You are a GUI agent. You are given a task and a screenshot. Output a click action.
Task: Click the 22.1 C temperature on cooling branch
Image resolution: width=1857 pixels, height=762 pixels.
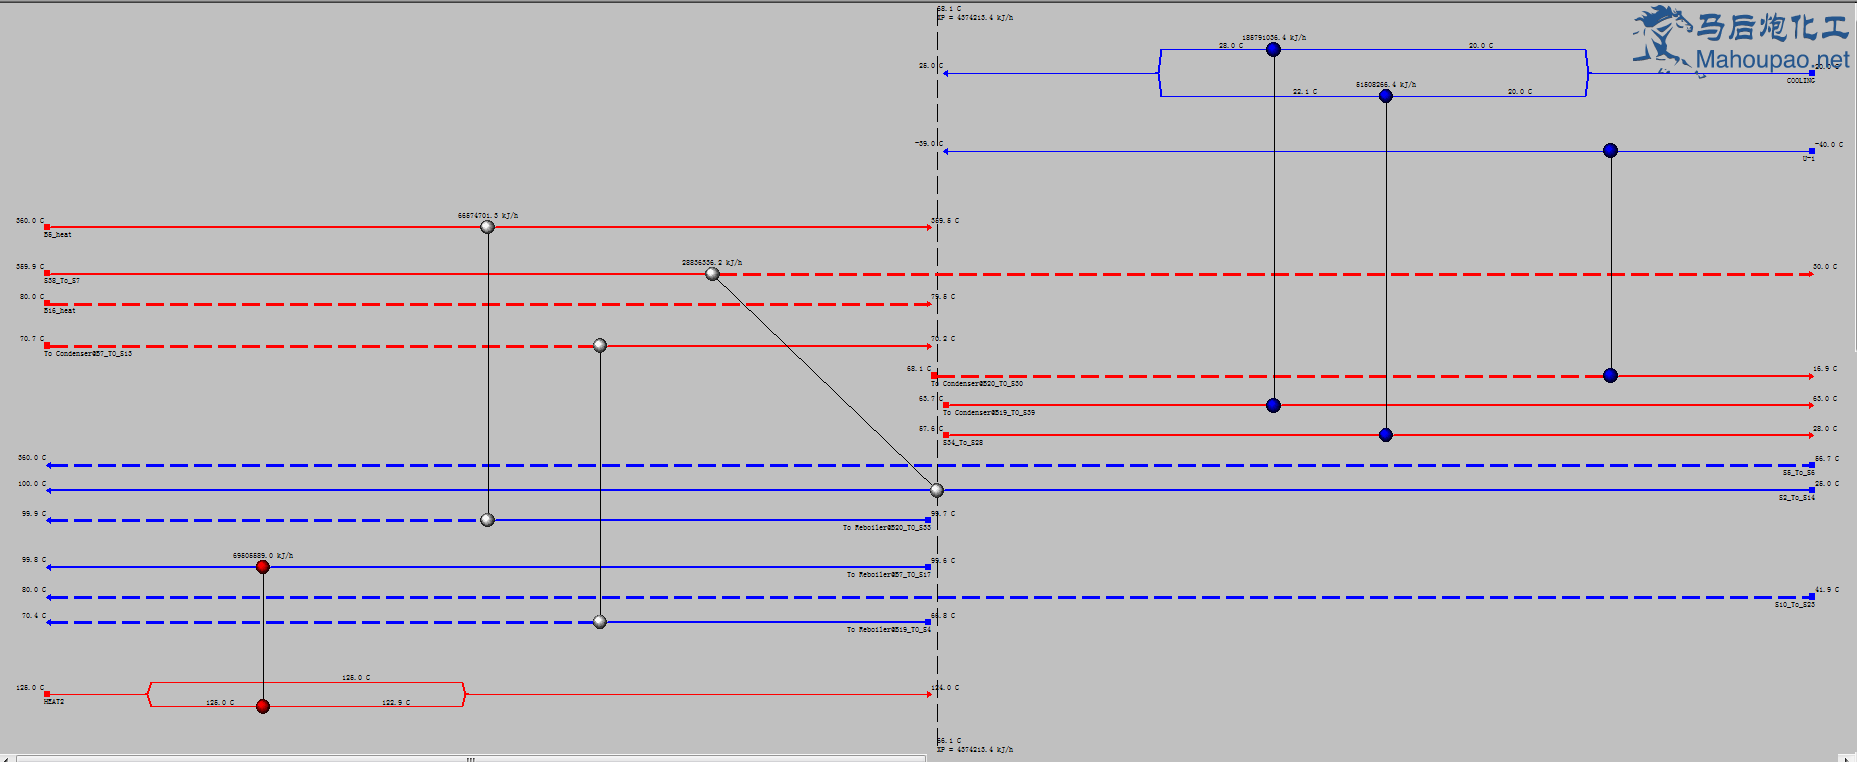[1305, 92]
